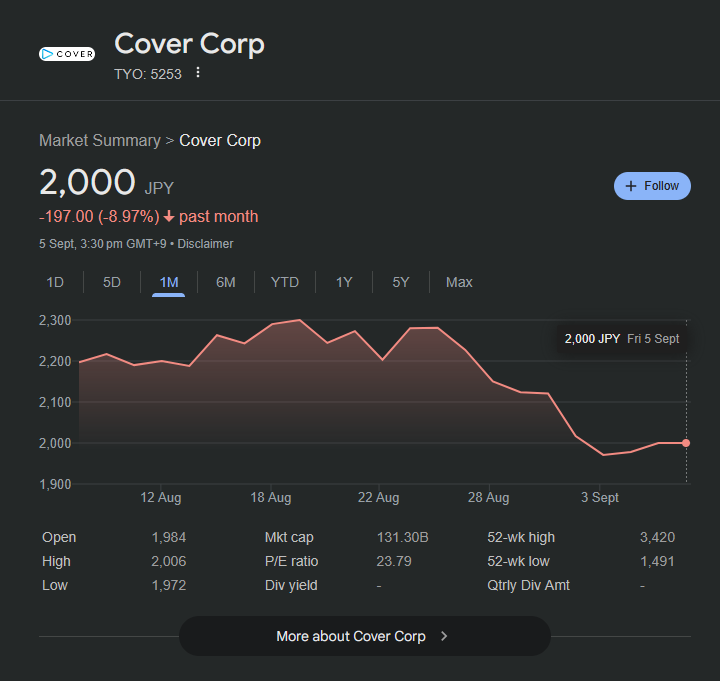This screenshot has height=681, width=720.
Task: Click the 52-wk low value 1,491
Action: pos(658,561)
